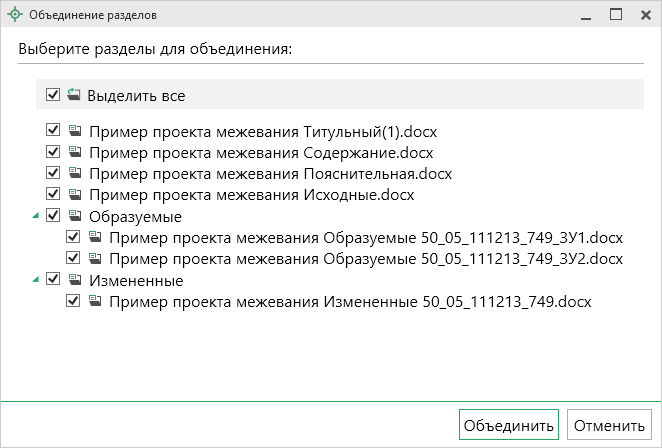Uncheck the Исходные.docx checkbox
This screenshot has width=662, height=448.
click(x=52, y=194)
